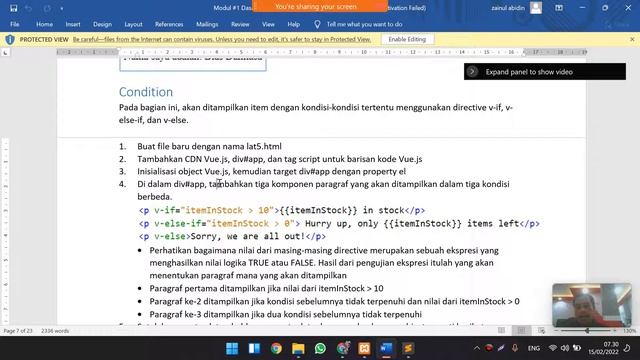Click the 'Paragraf ke-3 ditampilkan' bullet

(x=285, y=315)
